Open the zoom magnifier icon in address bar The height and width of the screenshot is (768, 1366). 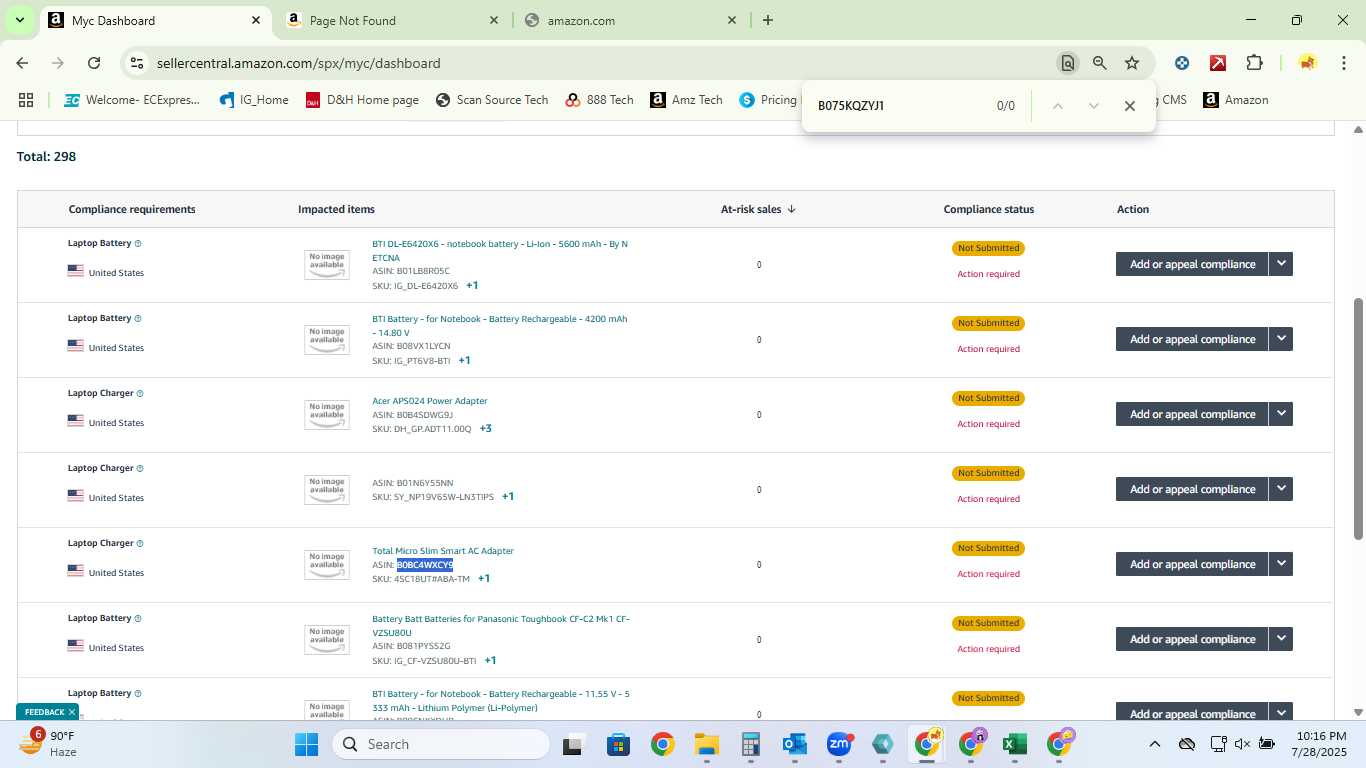(x=1100, y=63)
